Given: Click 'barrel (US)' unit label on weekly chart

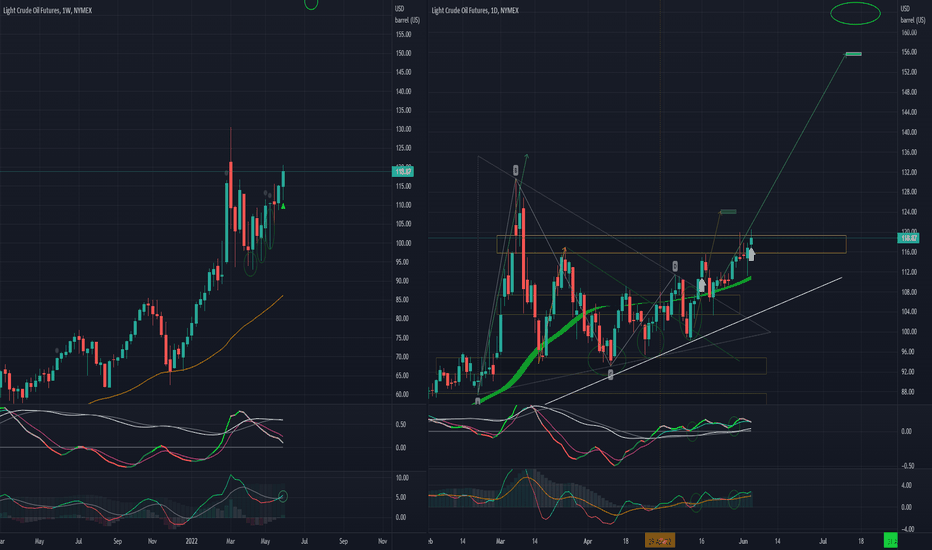Looking at the screenshot, I should click(407, 20).
